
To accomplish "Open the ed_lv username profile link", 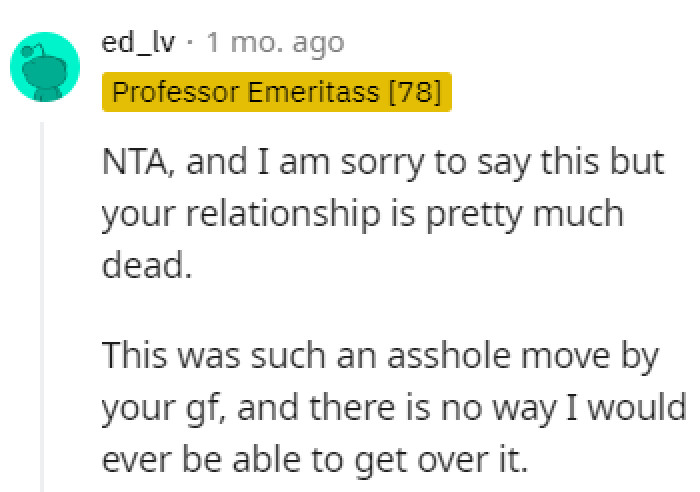I will pos(139,43).
